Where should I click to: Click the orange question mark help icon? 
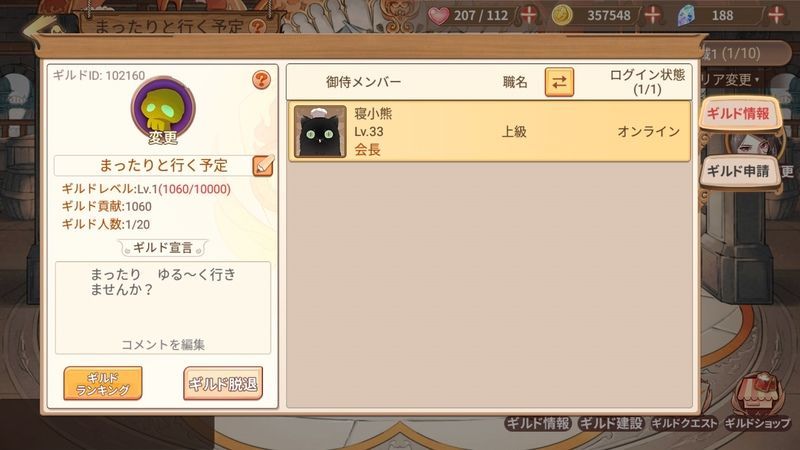(x=261, y=80)
